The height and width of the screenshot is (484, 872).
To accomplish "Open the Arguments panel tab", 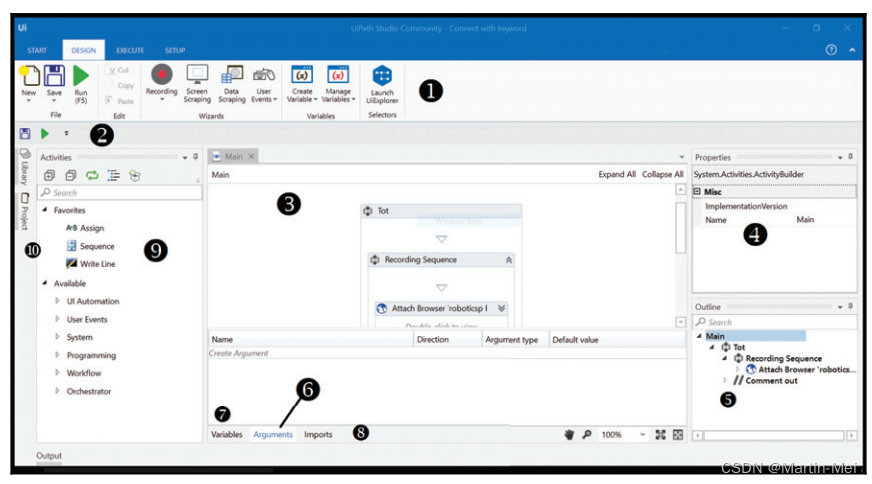I will 272,434.
